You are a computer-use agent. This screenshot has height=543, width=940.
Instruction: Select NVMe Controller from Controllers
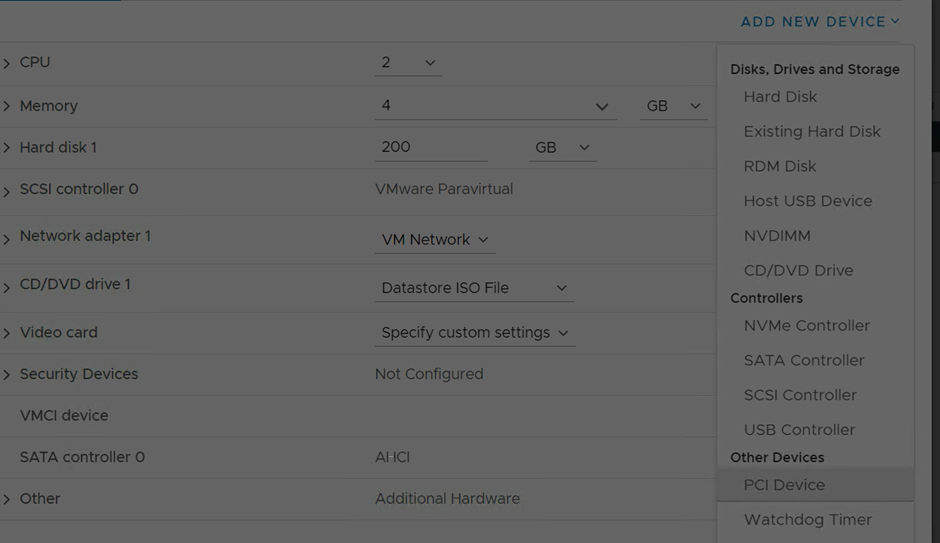(807, 326)
